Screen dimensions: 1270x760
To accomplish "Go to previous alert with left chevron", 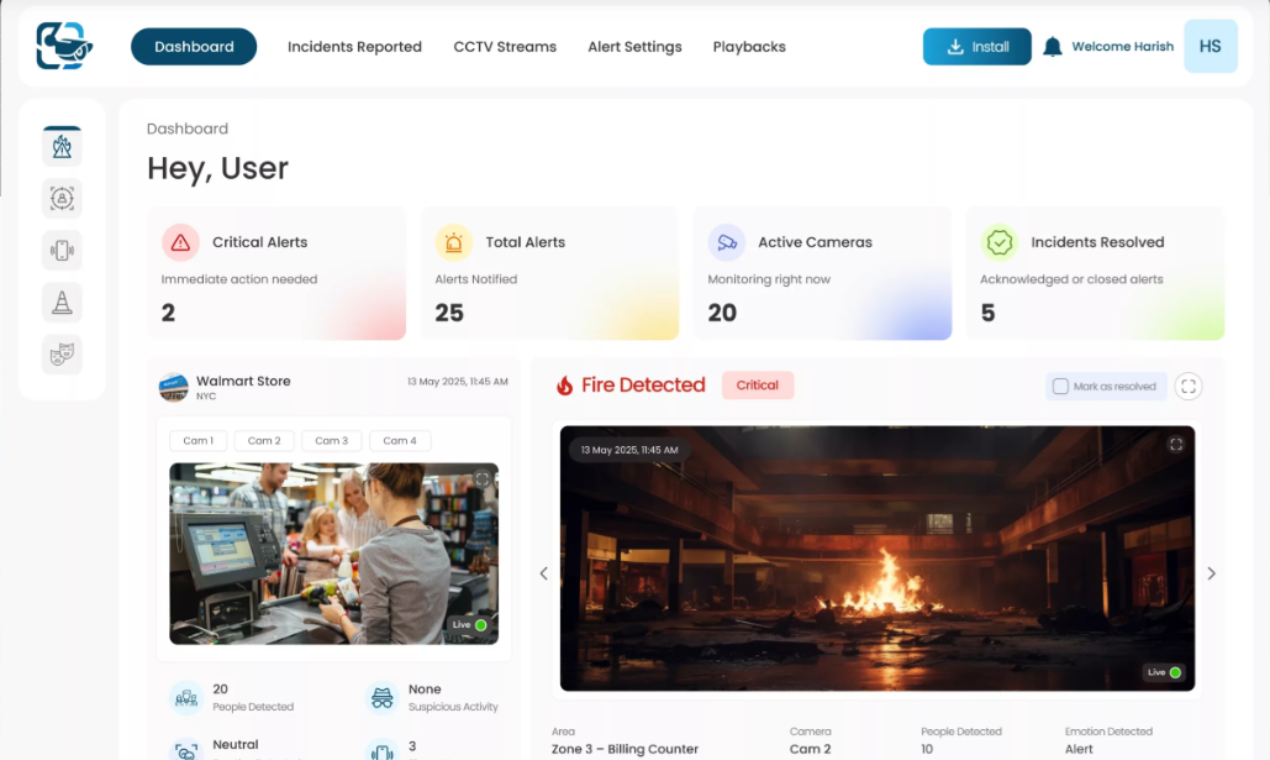I will [544, 573].
